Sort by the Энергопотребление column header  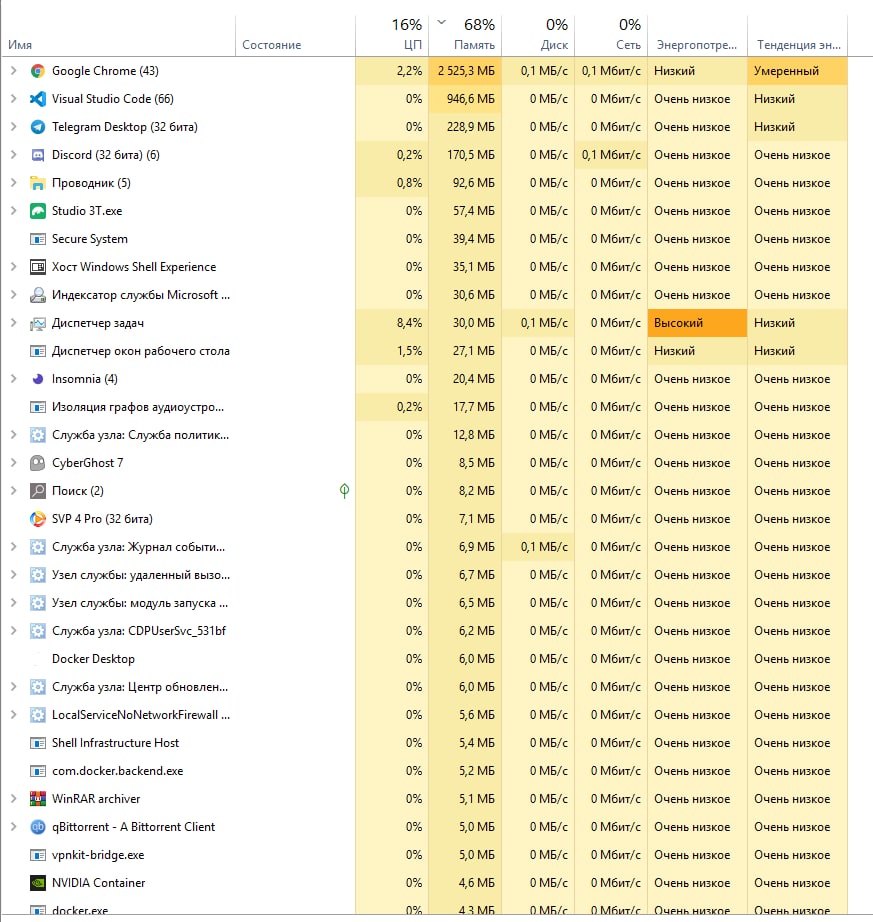click(697, 36)
